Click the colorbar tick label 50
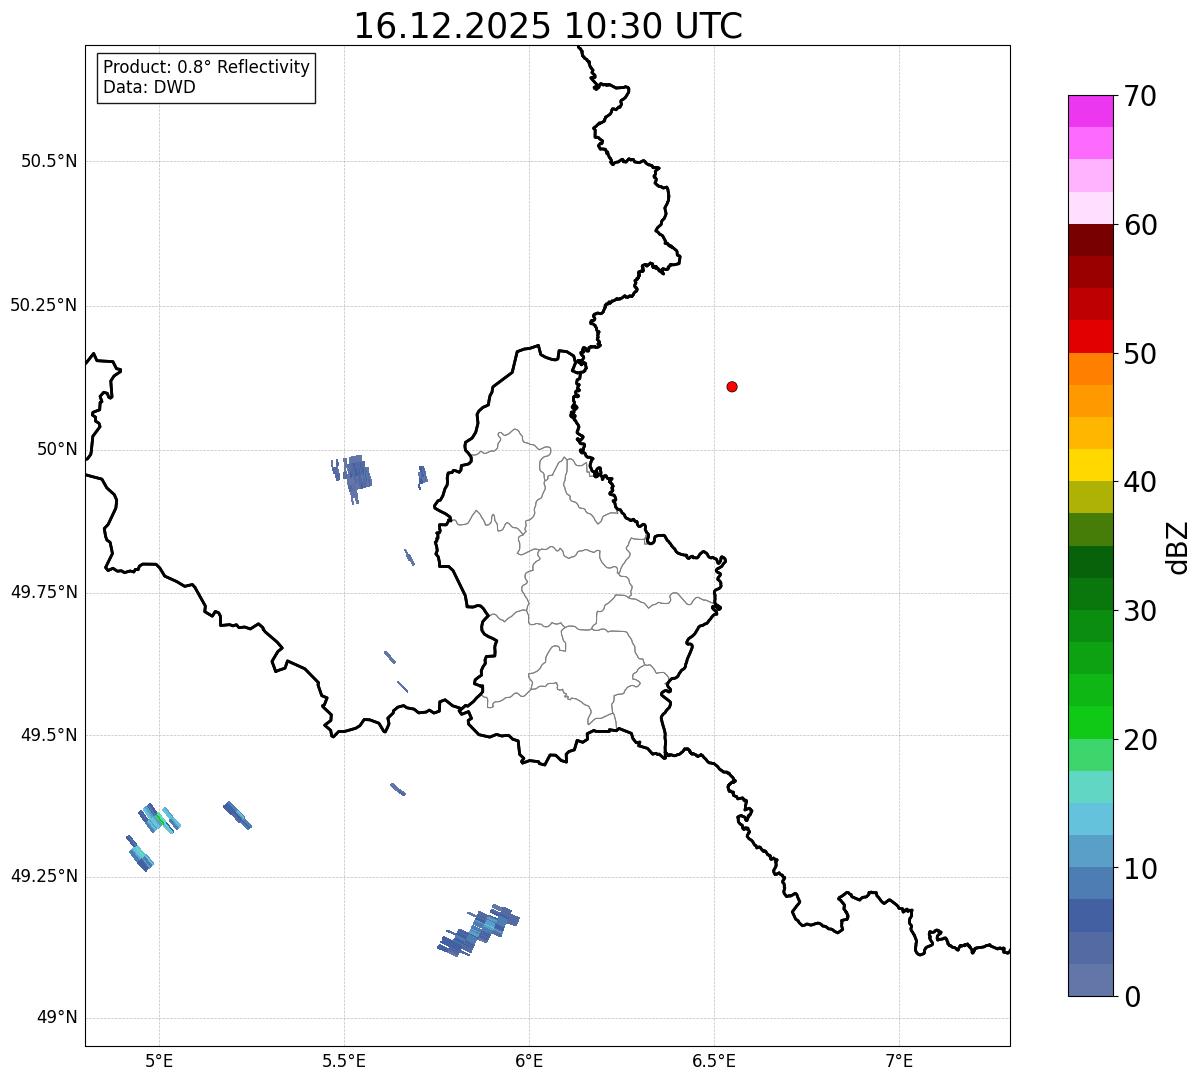 point(1140,354)
